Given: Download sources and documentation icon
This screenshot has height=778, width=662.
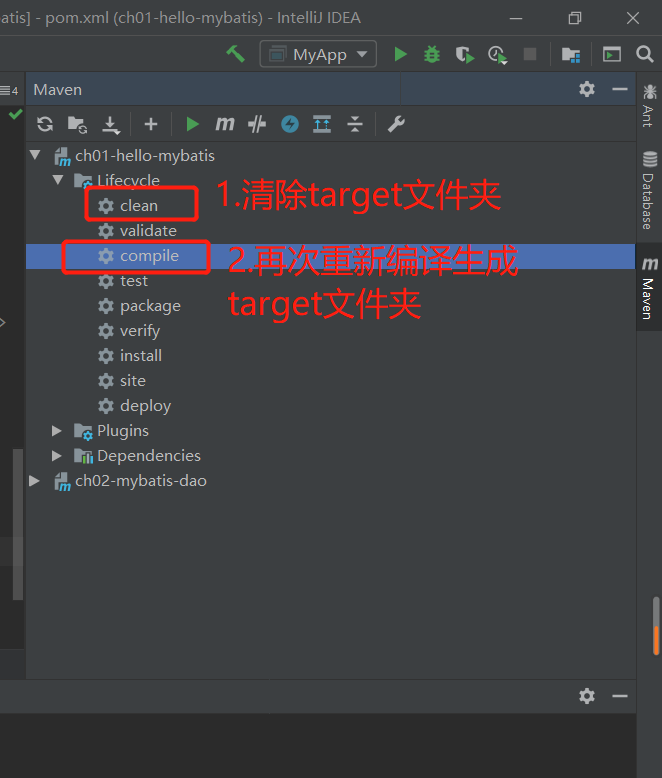Looking at the screenshot, I should [x=111, y=125].
